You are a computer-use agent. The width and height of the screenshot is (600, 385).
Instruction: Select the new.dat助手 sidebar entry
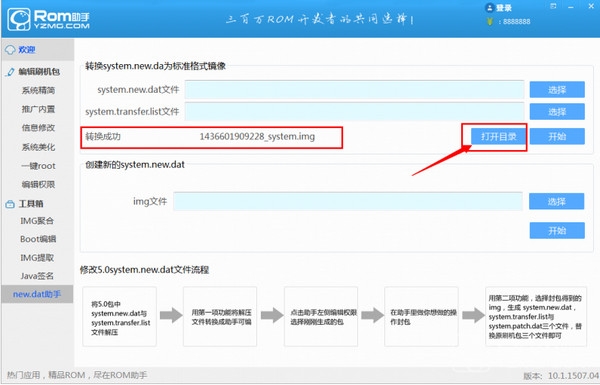tap(37, 294)
